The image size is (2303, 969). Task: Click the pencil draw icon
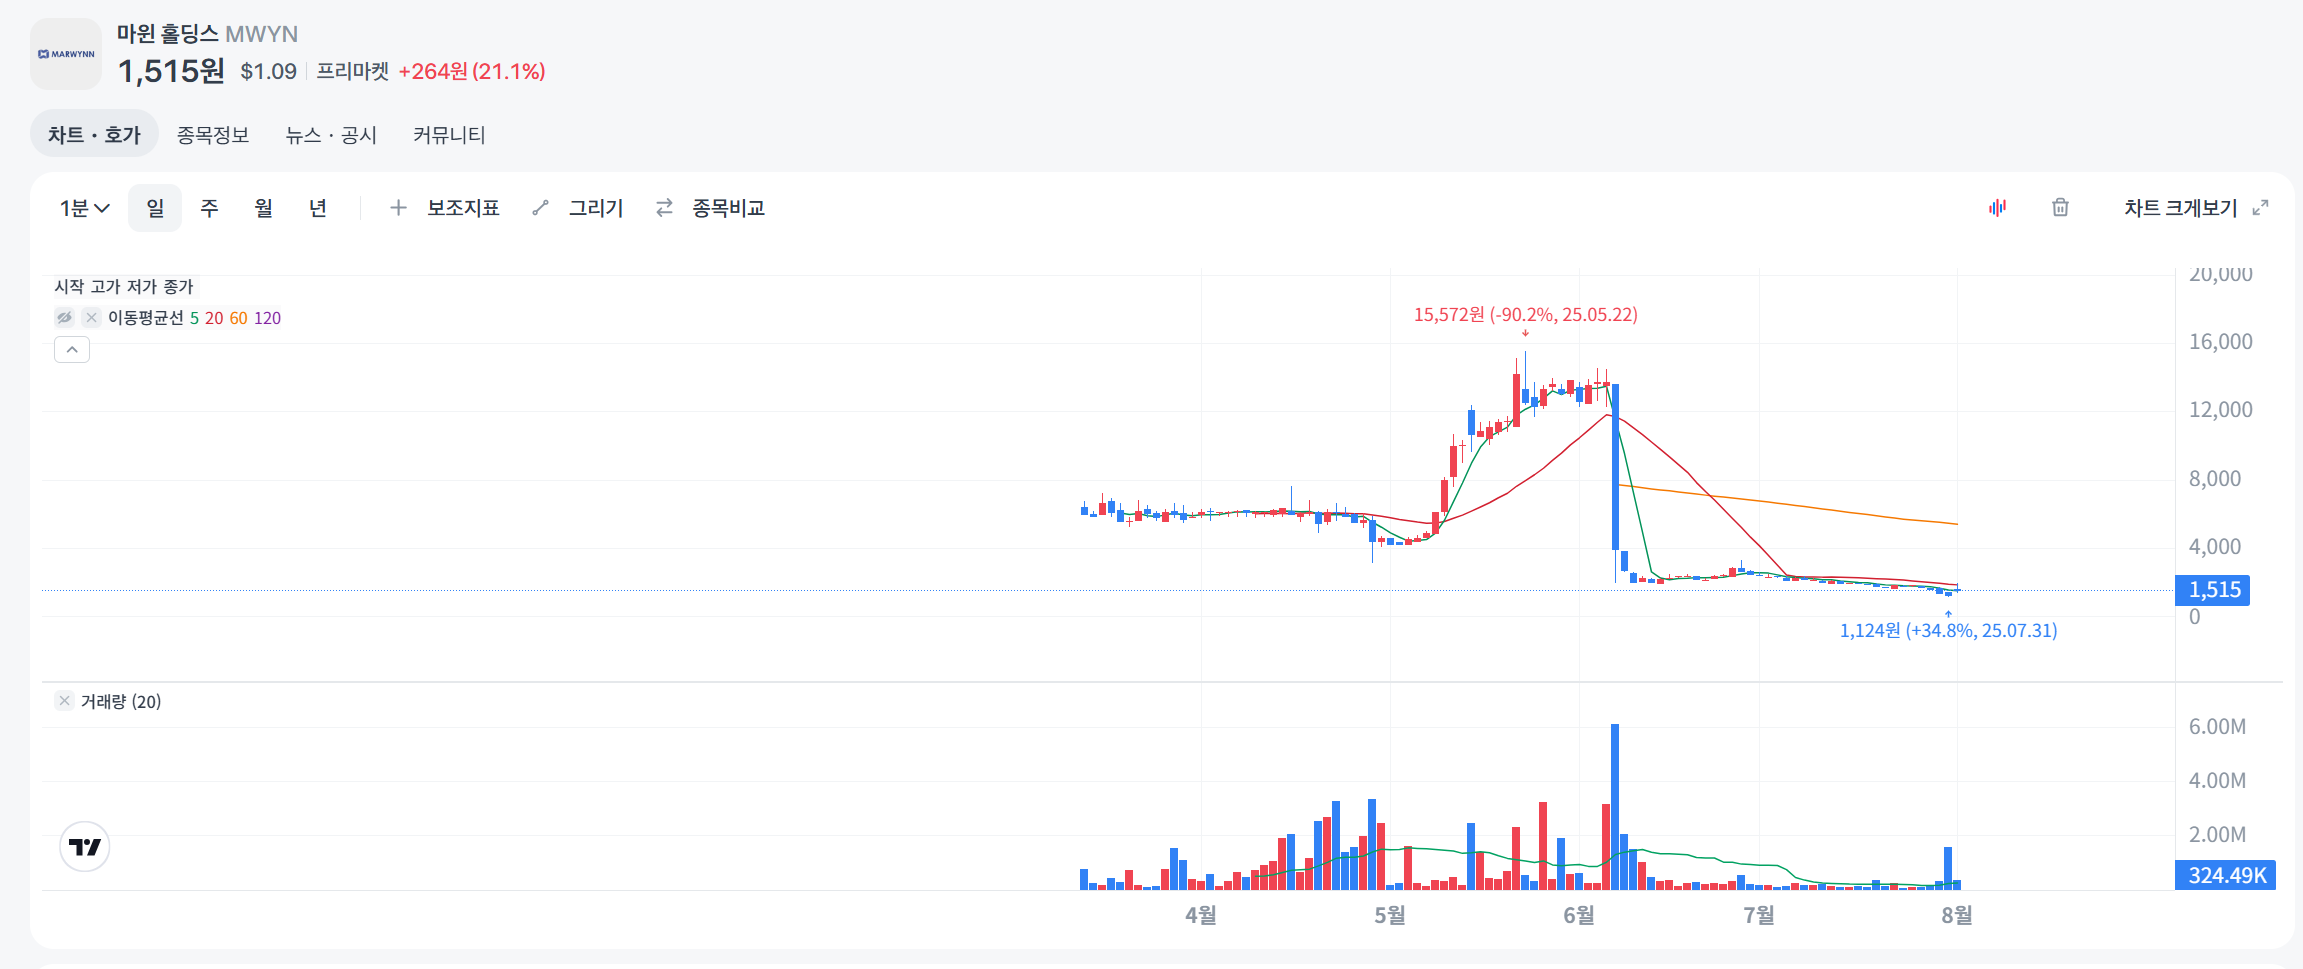(540, 208)
